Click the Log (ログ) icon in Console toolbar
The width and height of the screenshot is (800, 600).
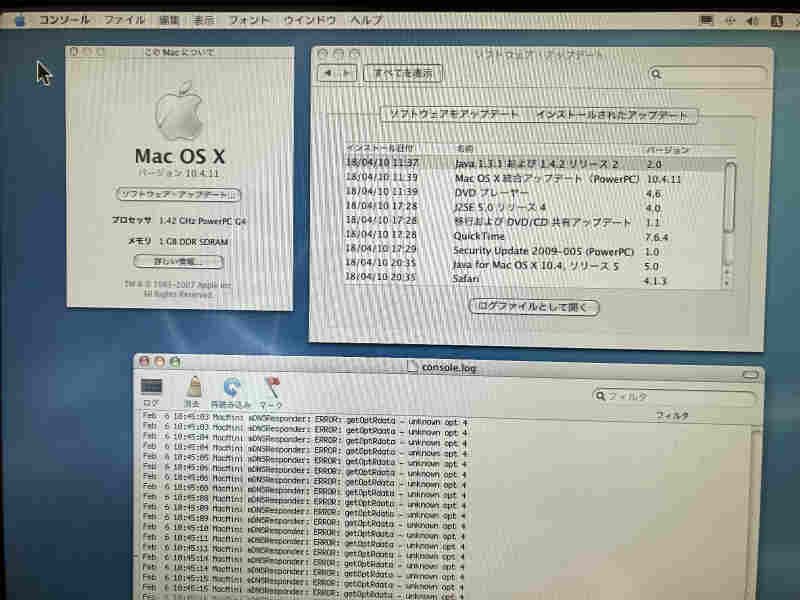coord(151,387)
